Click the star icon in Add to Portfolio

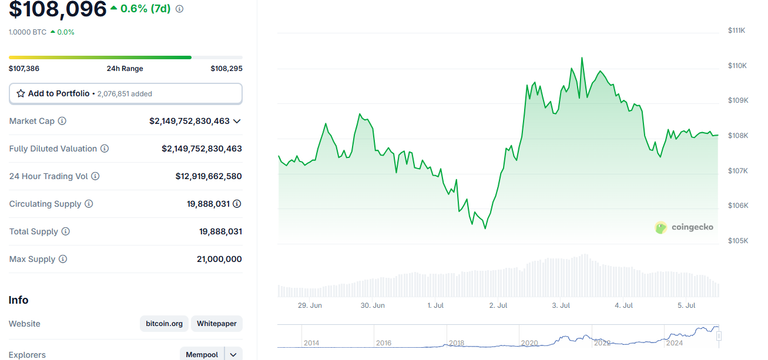[x=21, y=94]
